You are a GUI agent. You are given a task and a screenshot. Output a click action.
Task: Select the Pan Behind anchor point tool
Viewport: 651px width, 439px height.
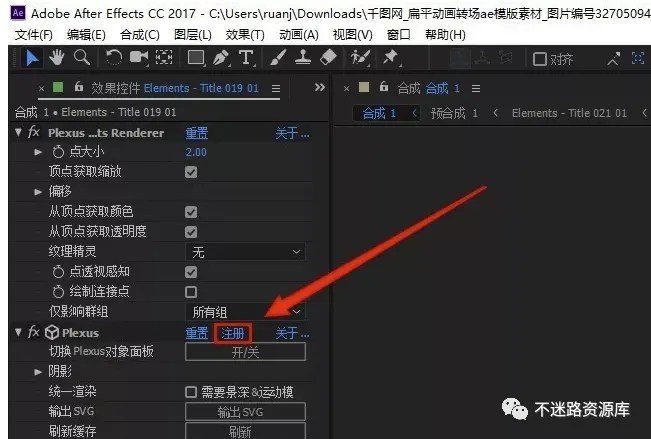click(164, 58)
